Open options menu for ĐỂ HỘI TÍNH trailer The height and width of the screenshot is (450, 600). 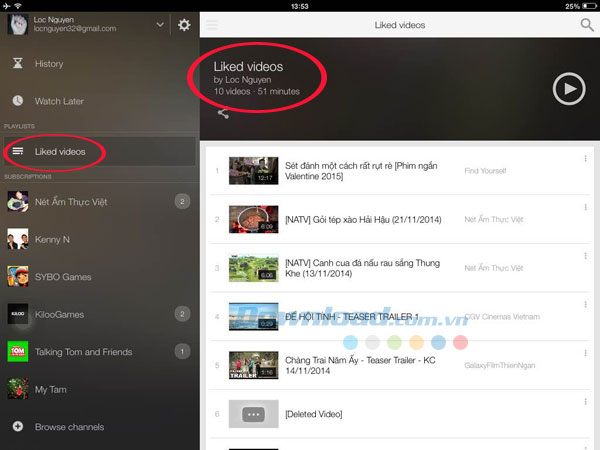[x=585, y=304]
